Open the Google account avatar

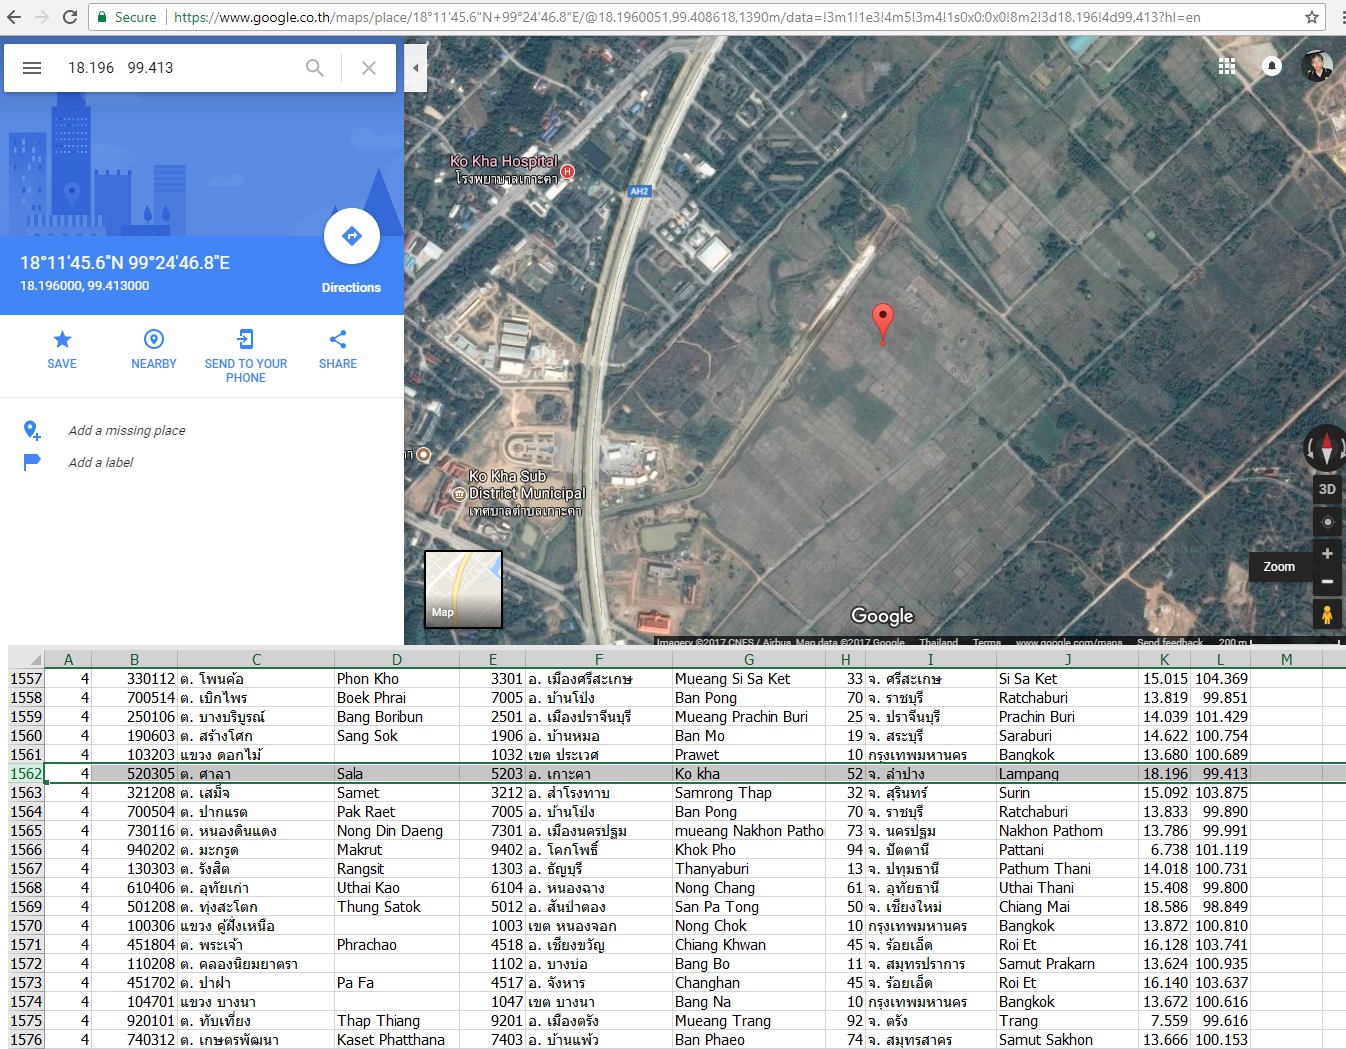tap(1317, 66)
